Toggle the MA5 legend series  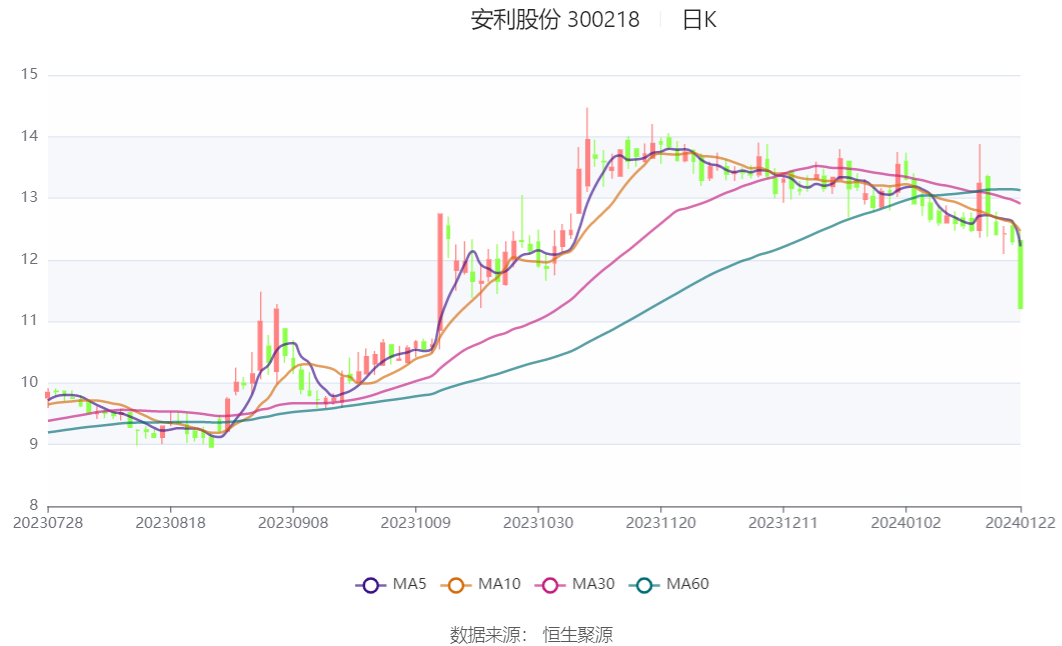[391, 584]
